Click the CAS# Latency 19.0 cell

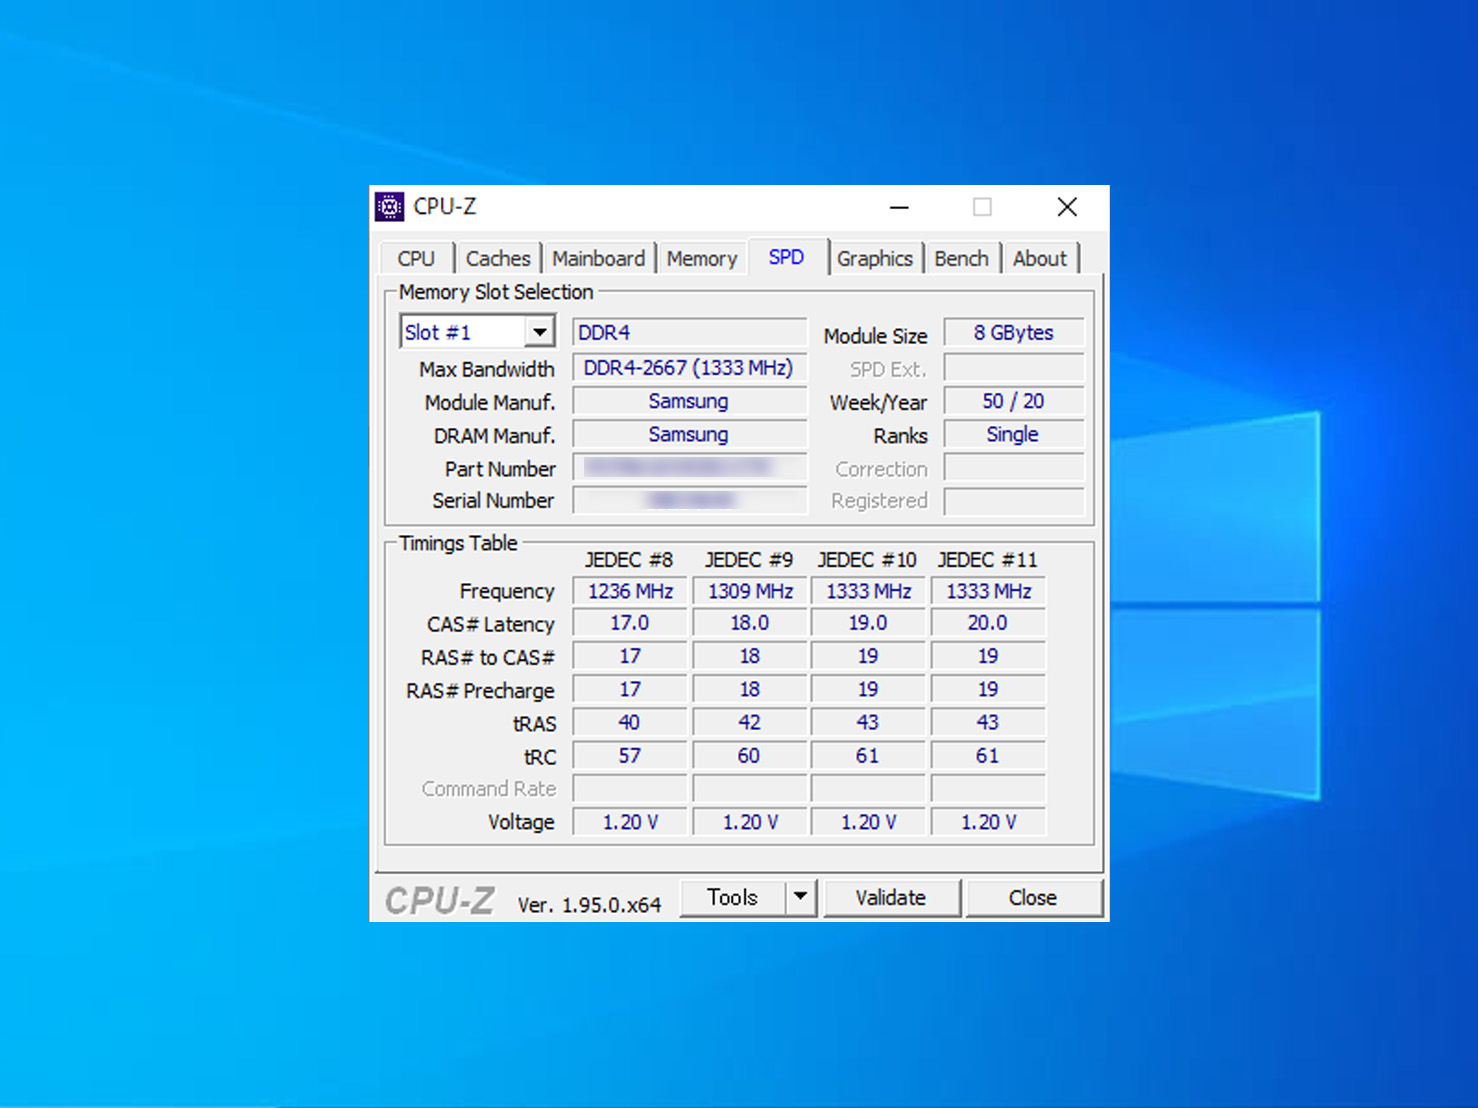coord(868,623)
